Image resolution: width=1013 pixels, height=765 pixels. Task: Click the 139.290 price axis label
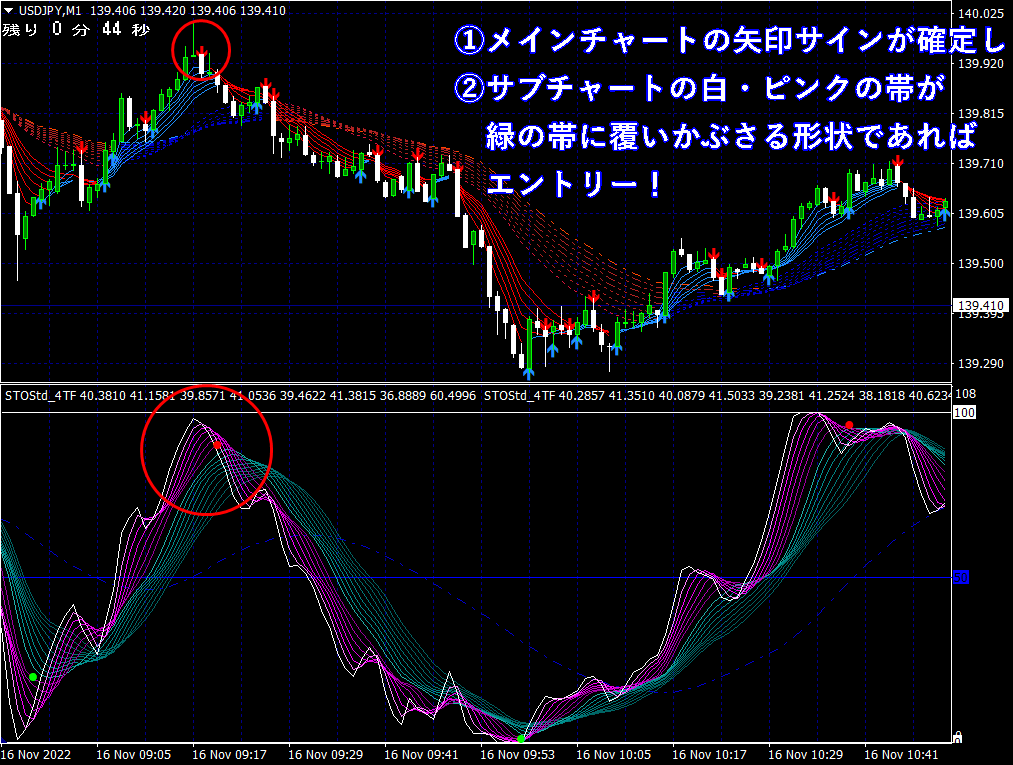980,364
